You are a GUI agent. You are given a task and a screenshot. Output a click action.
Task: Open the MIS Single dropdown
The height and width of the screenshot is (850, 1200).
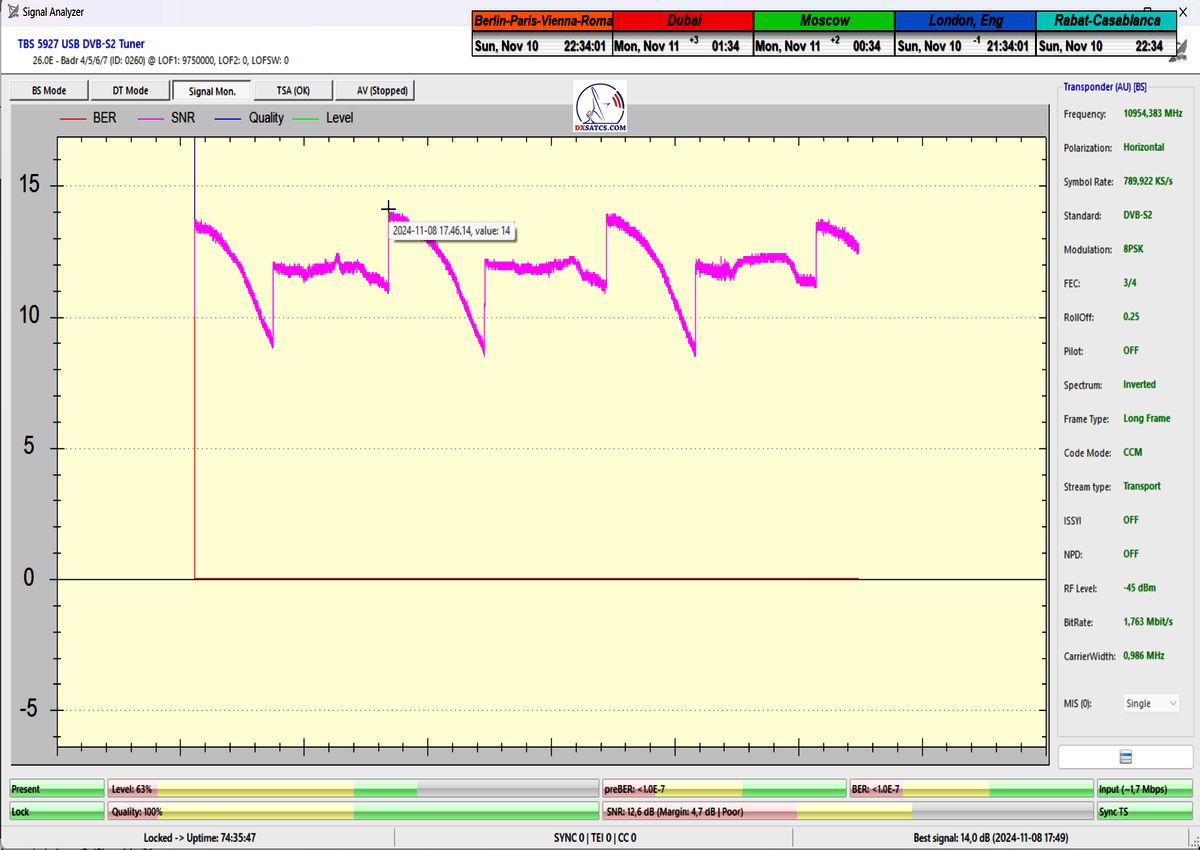(x=1151, y=703)
